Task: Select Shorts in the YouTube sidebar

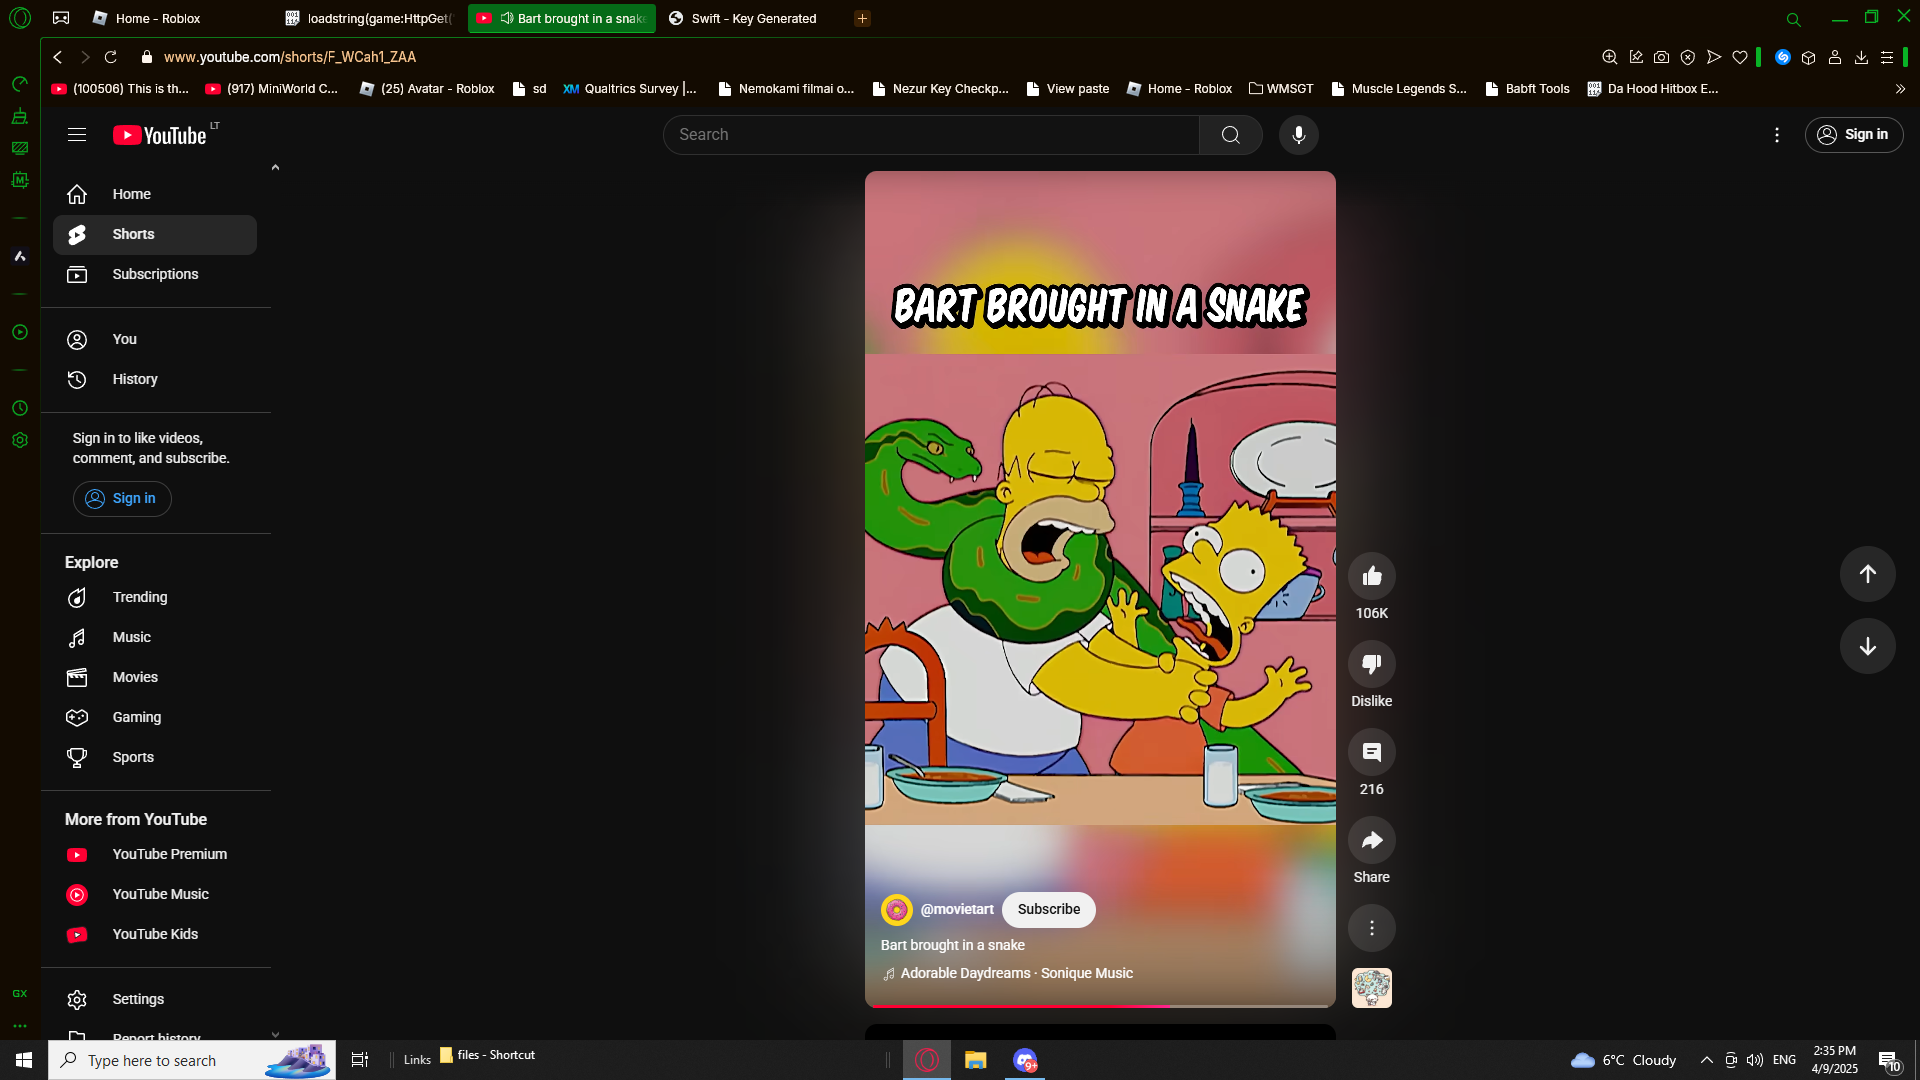Action: (155, 234)
